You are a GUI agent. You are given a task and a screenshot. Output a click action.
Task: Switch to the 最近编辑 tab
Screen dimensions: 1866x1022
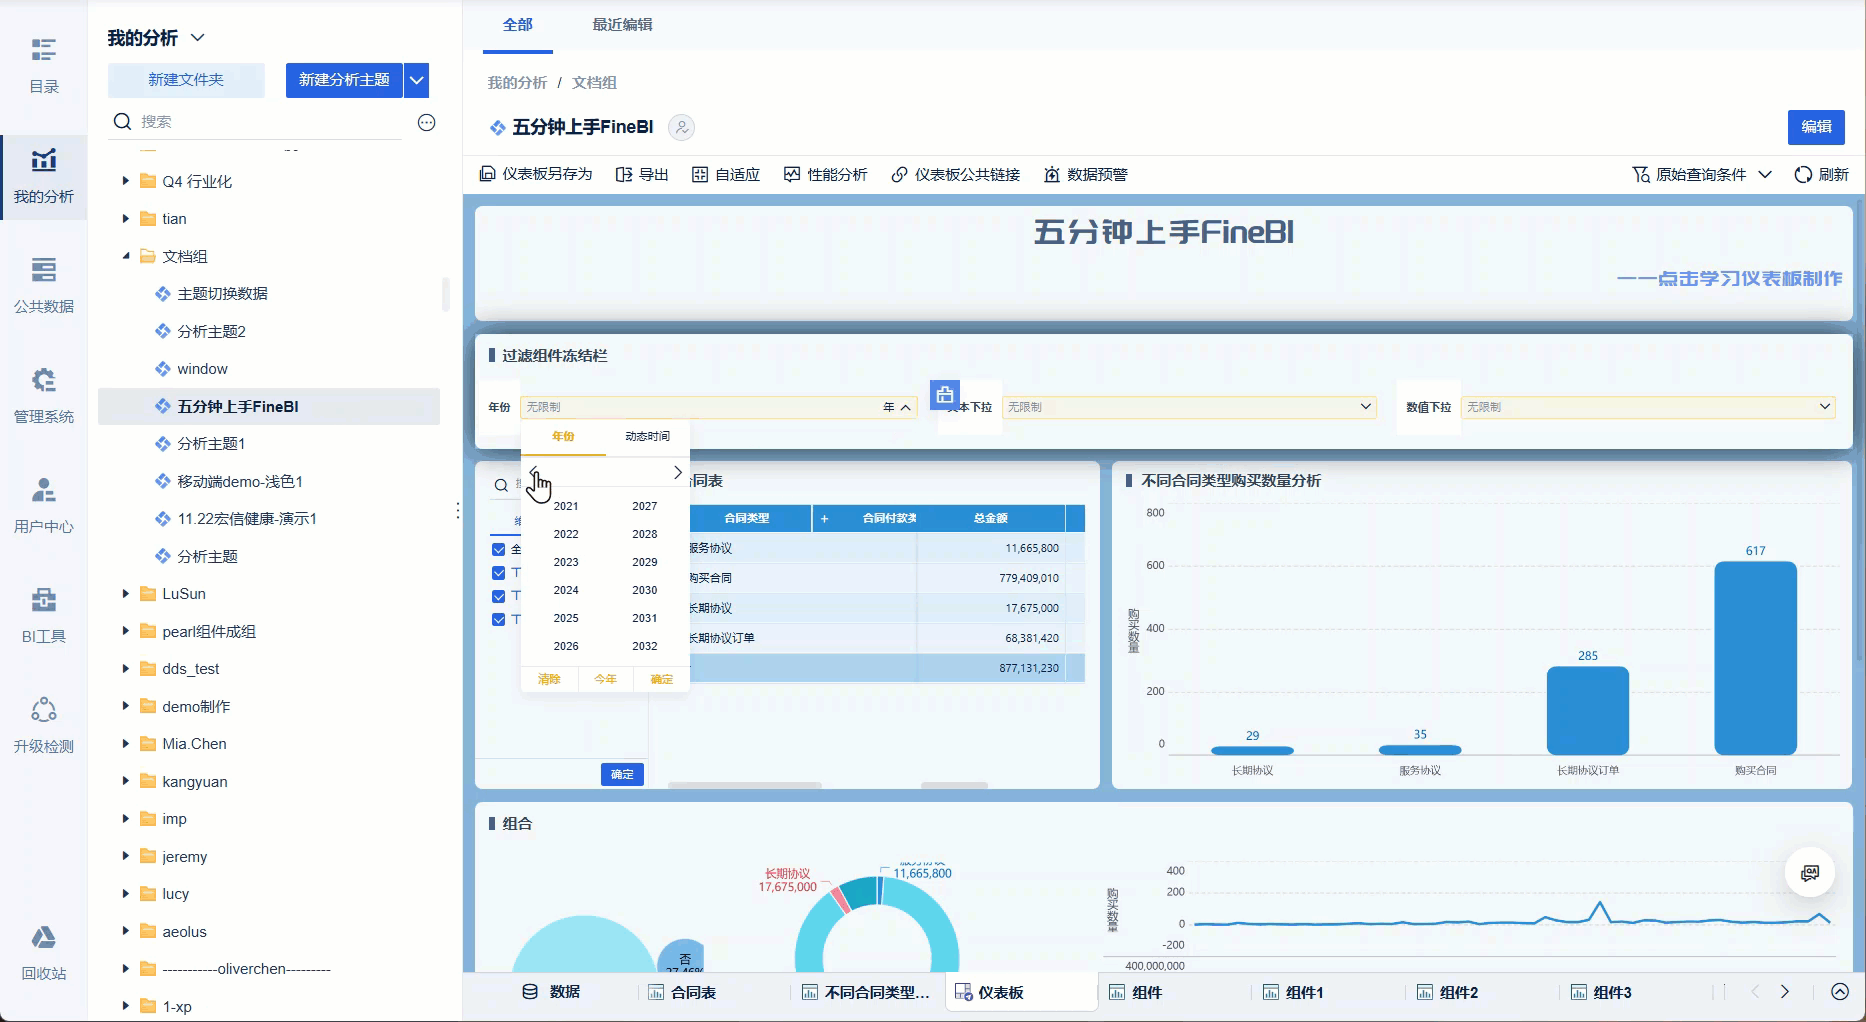(622, 25)
